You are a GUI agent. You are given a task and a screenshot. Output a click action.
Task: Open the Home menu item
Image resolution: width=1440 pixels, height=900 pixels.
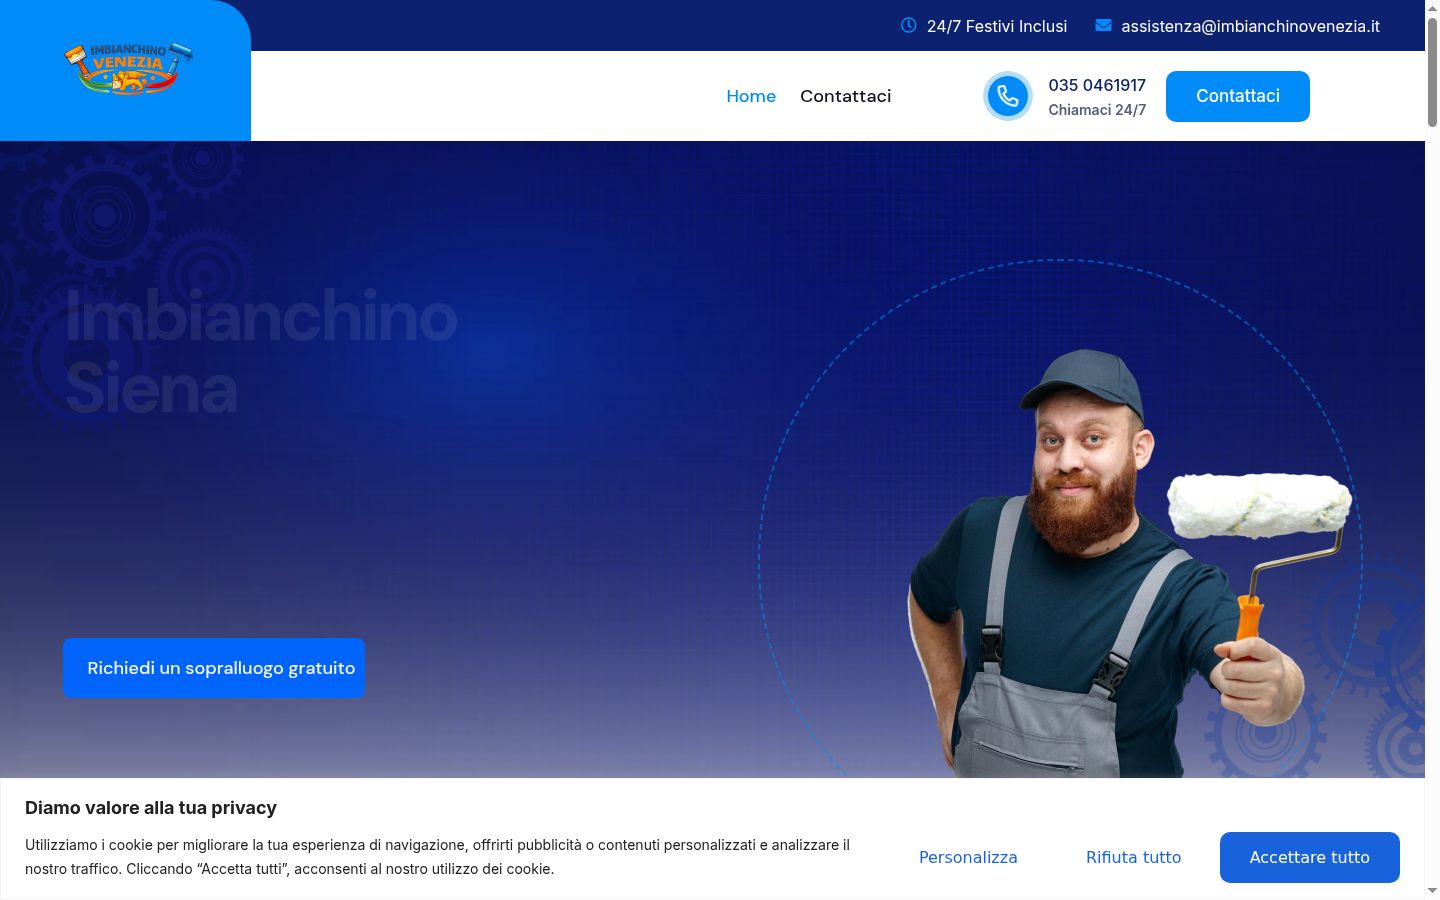[751, 96]
